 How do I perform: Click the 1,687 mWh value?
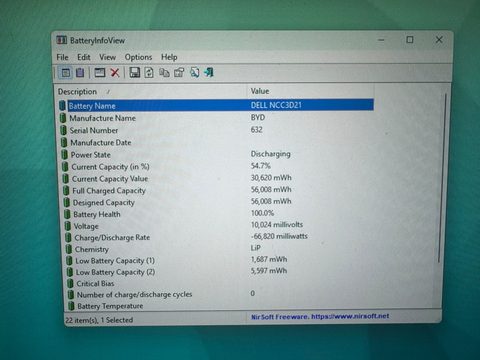269,259
